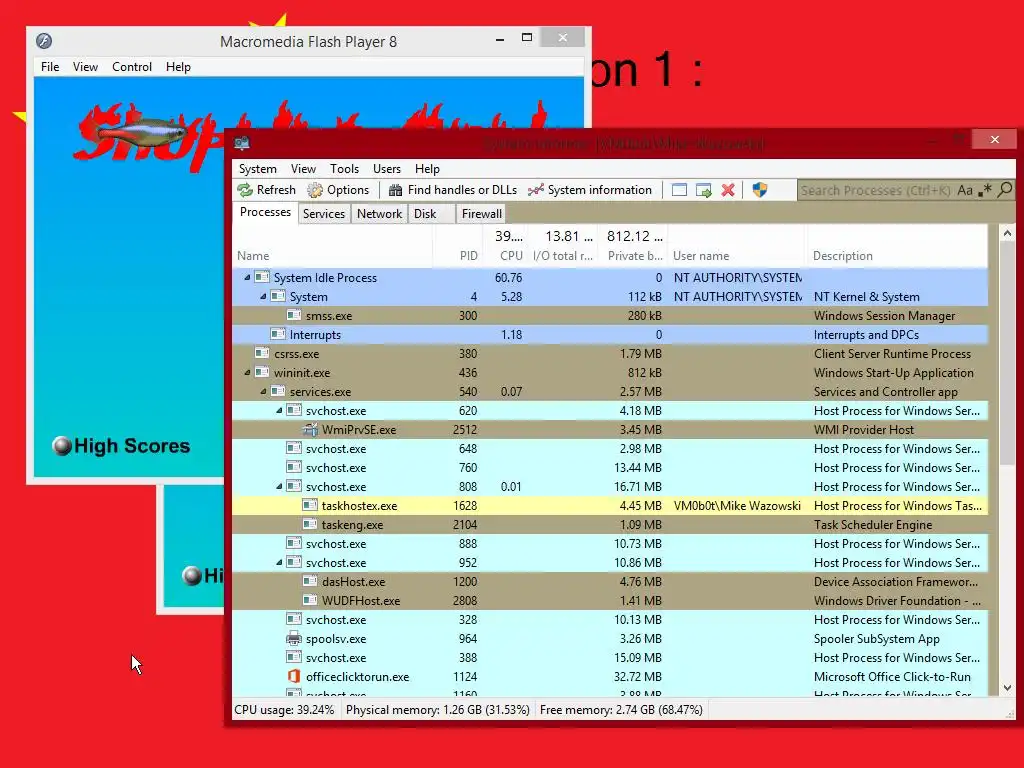
Task: Click the WmiPrvSE.exe process icon
Action: (x=310, y=430)
